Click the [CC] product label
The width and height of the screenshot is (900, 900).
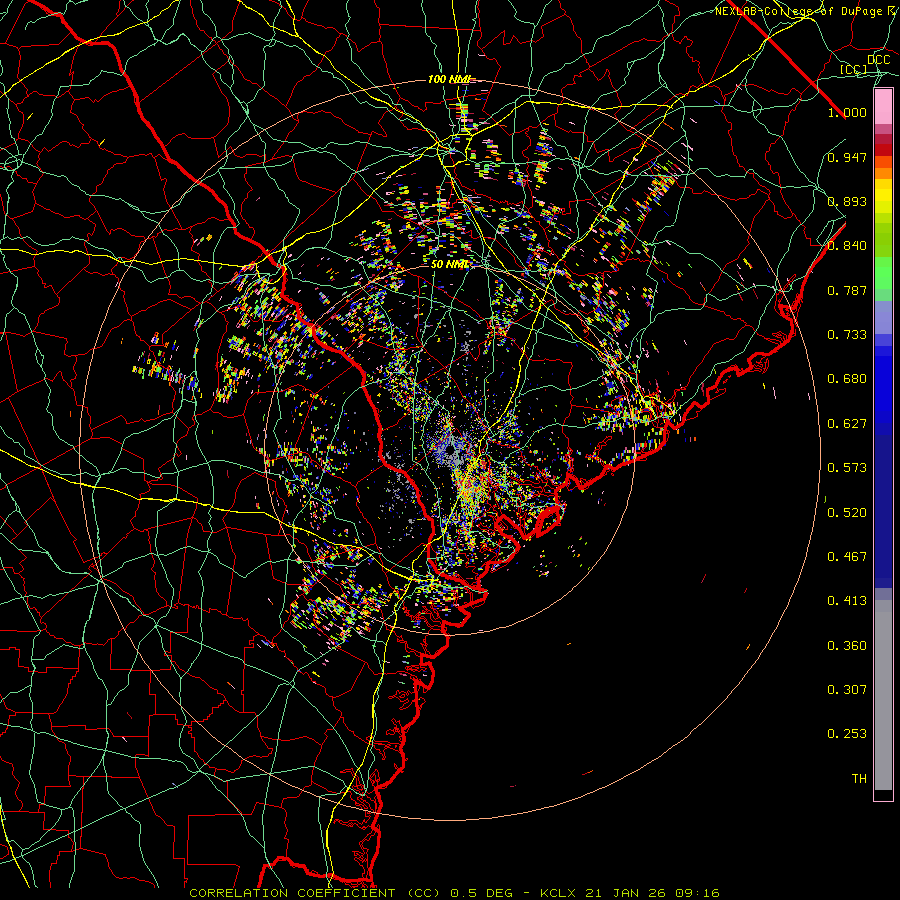(853, 69)
